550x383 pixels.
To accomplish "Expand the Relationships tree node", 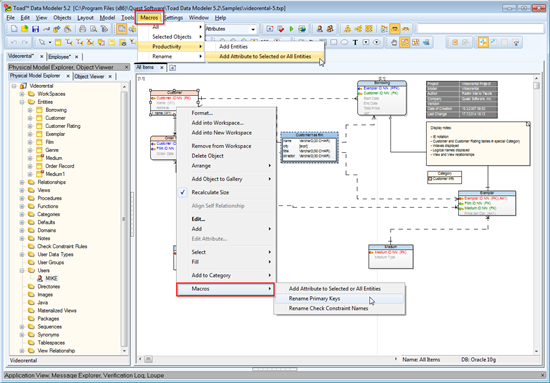I will tap(22, 182).
